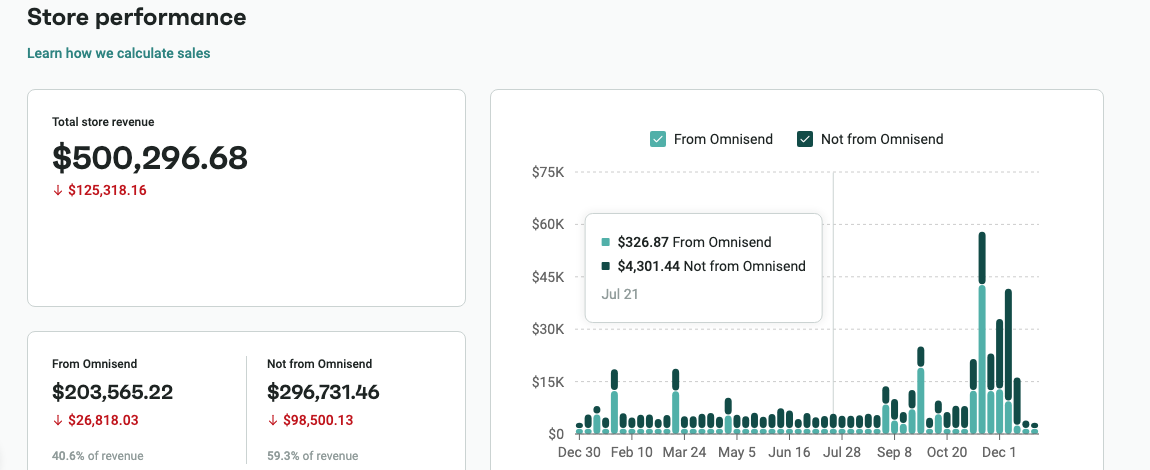
Task: Click the '$75K' y-axis label
Action: pyautogui.click(x=549, y=172)
